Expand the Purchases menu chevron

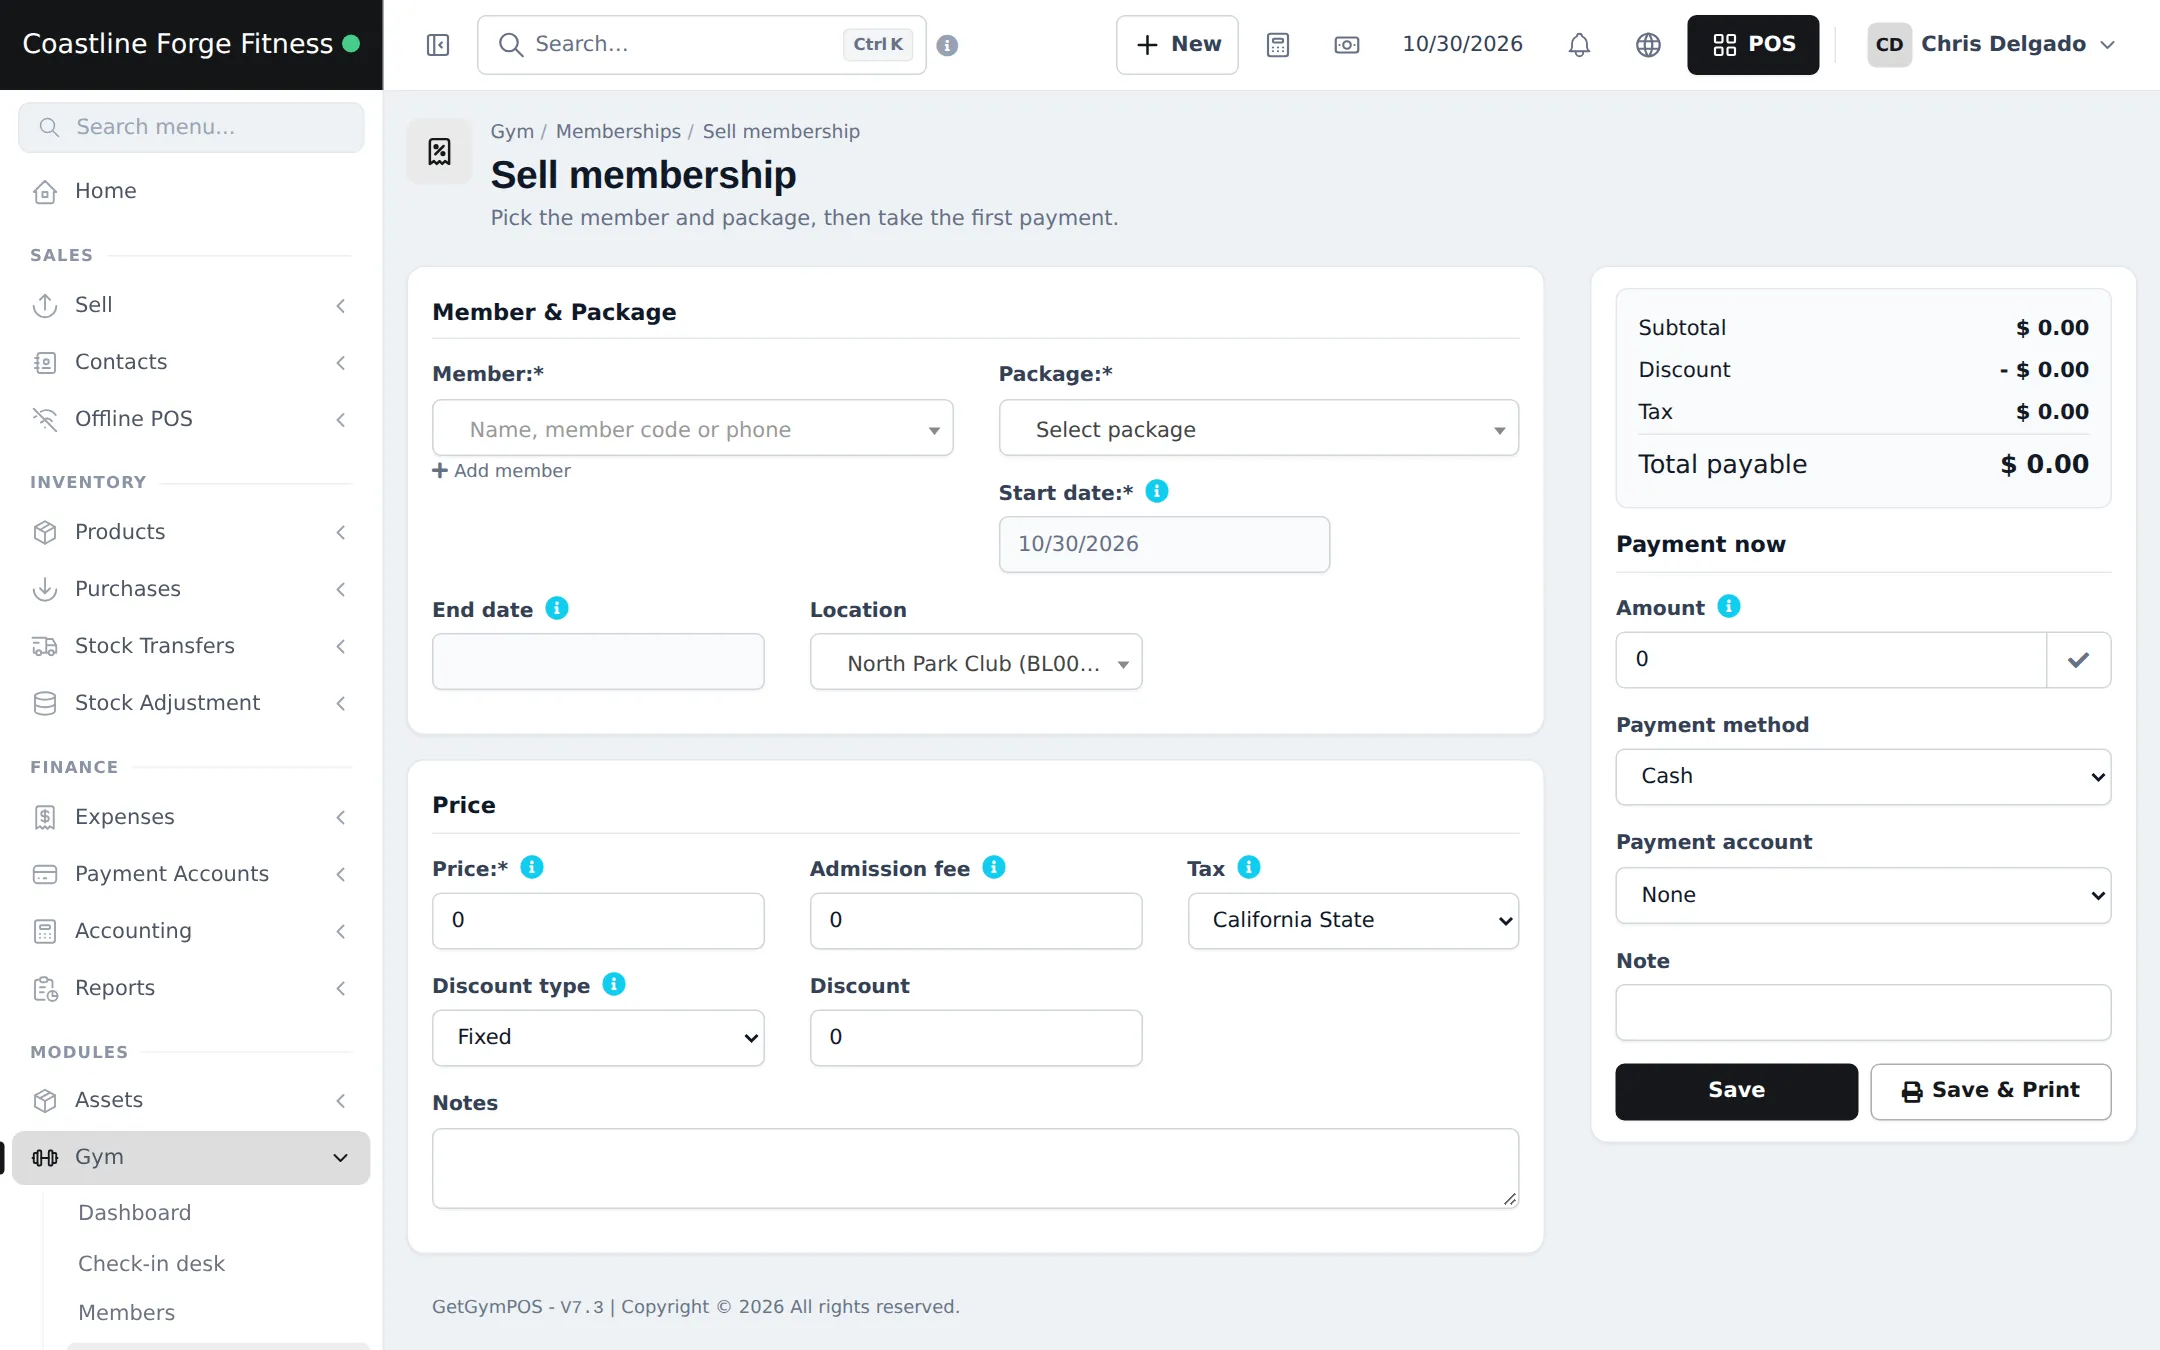tap(340, 589)
